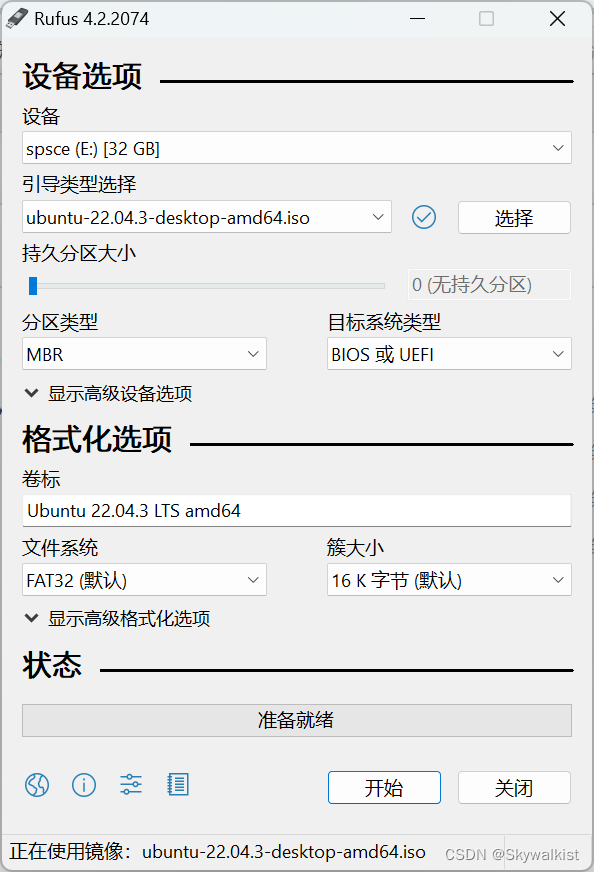Click the 卷标 volume label input field
The height and width of the screenshot is (872, 594).
coord(296,511)
